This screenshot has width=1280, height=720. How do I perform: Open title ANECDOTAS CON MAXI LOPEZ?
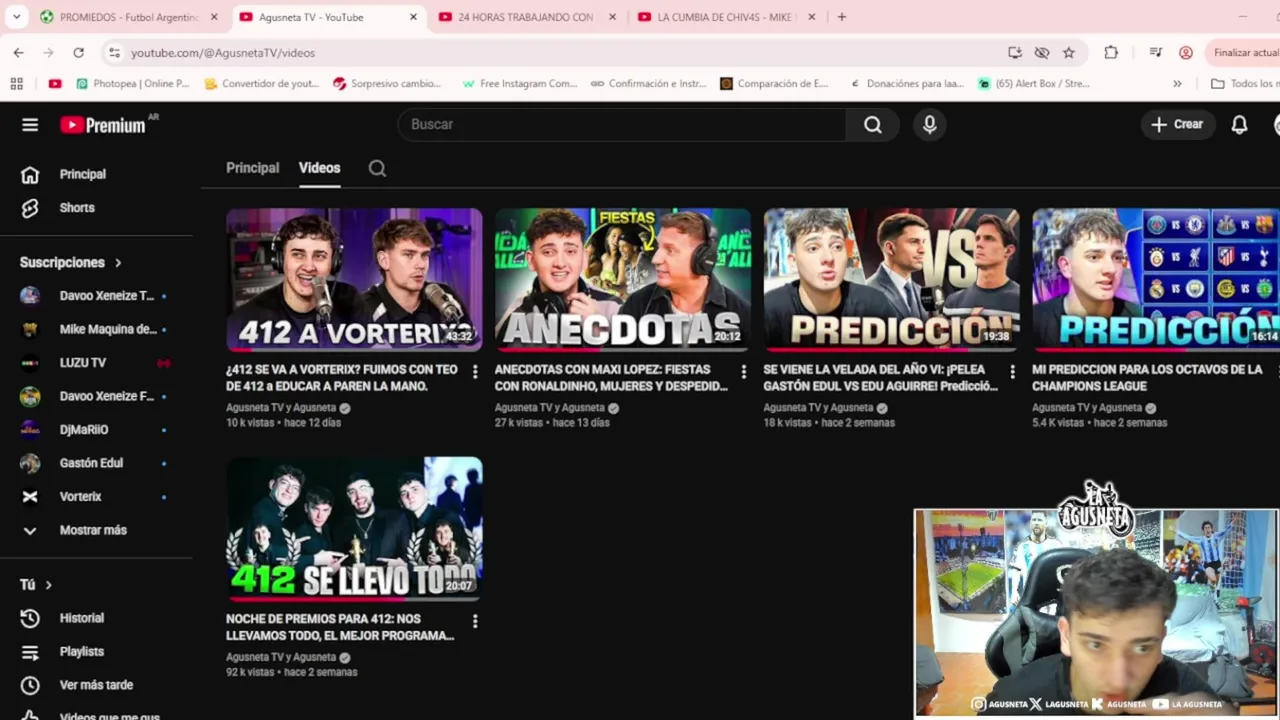point(611,378)
